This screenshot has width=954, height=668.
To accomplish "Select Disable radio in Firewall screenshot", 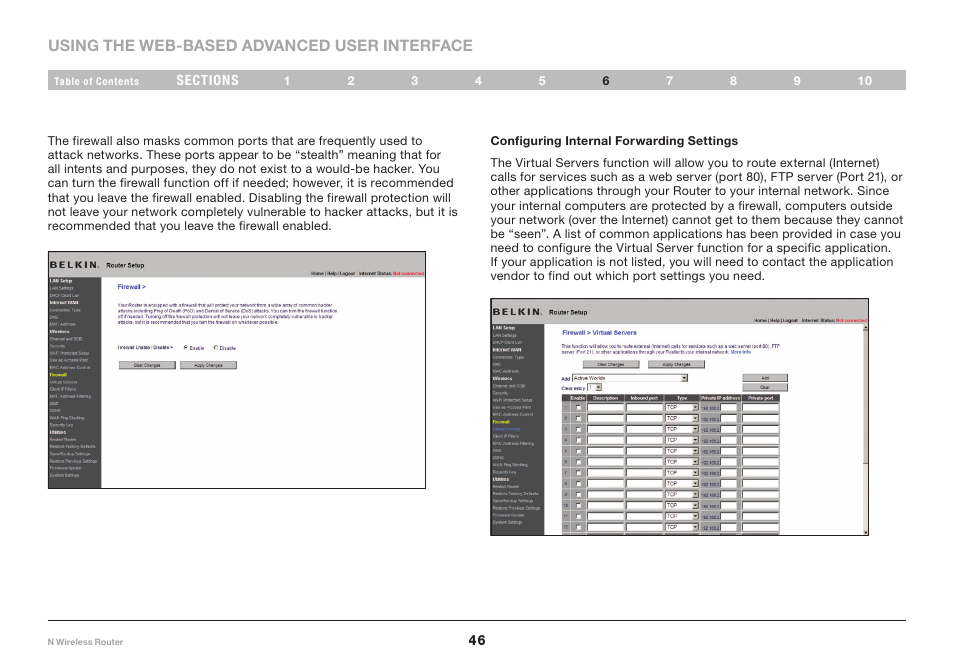I will coord(215,347).
